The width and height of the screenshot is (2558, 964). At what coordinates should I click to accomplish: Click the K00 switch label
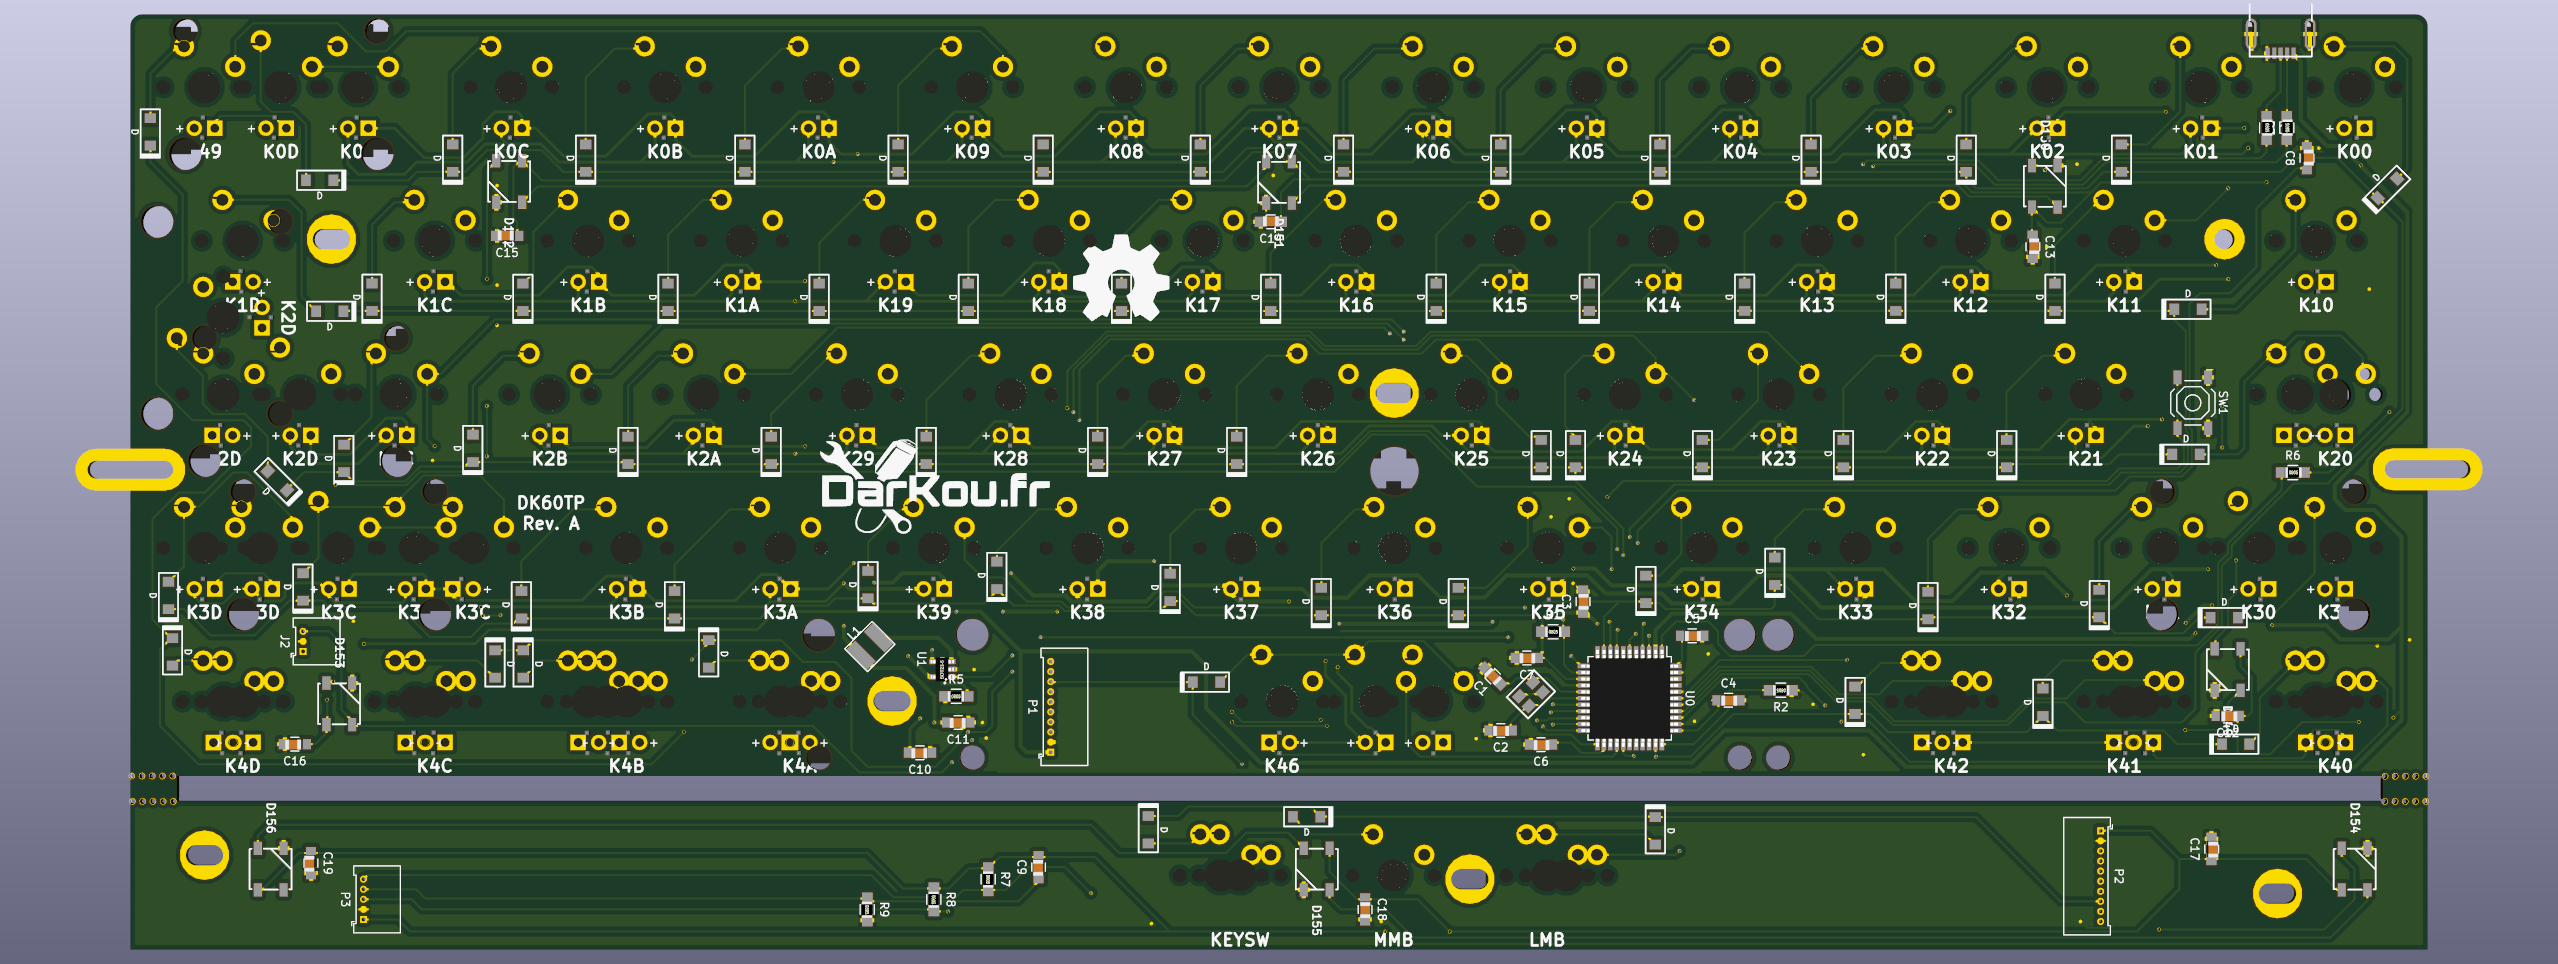[x=2354, y=152]
